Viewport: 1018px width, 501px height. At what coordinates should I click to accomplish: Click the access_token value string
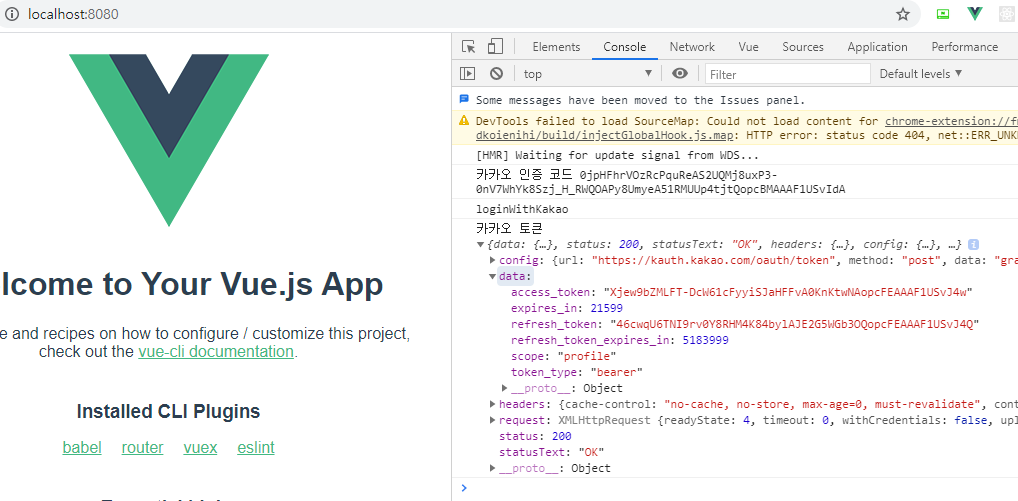(x=788, y=292)
